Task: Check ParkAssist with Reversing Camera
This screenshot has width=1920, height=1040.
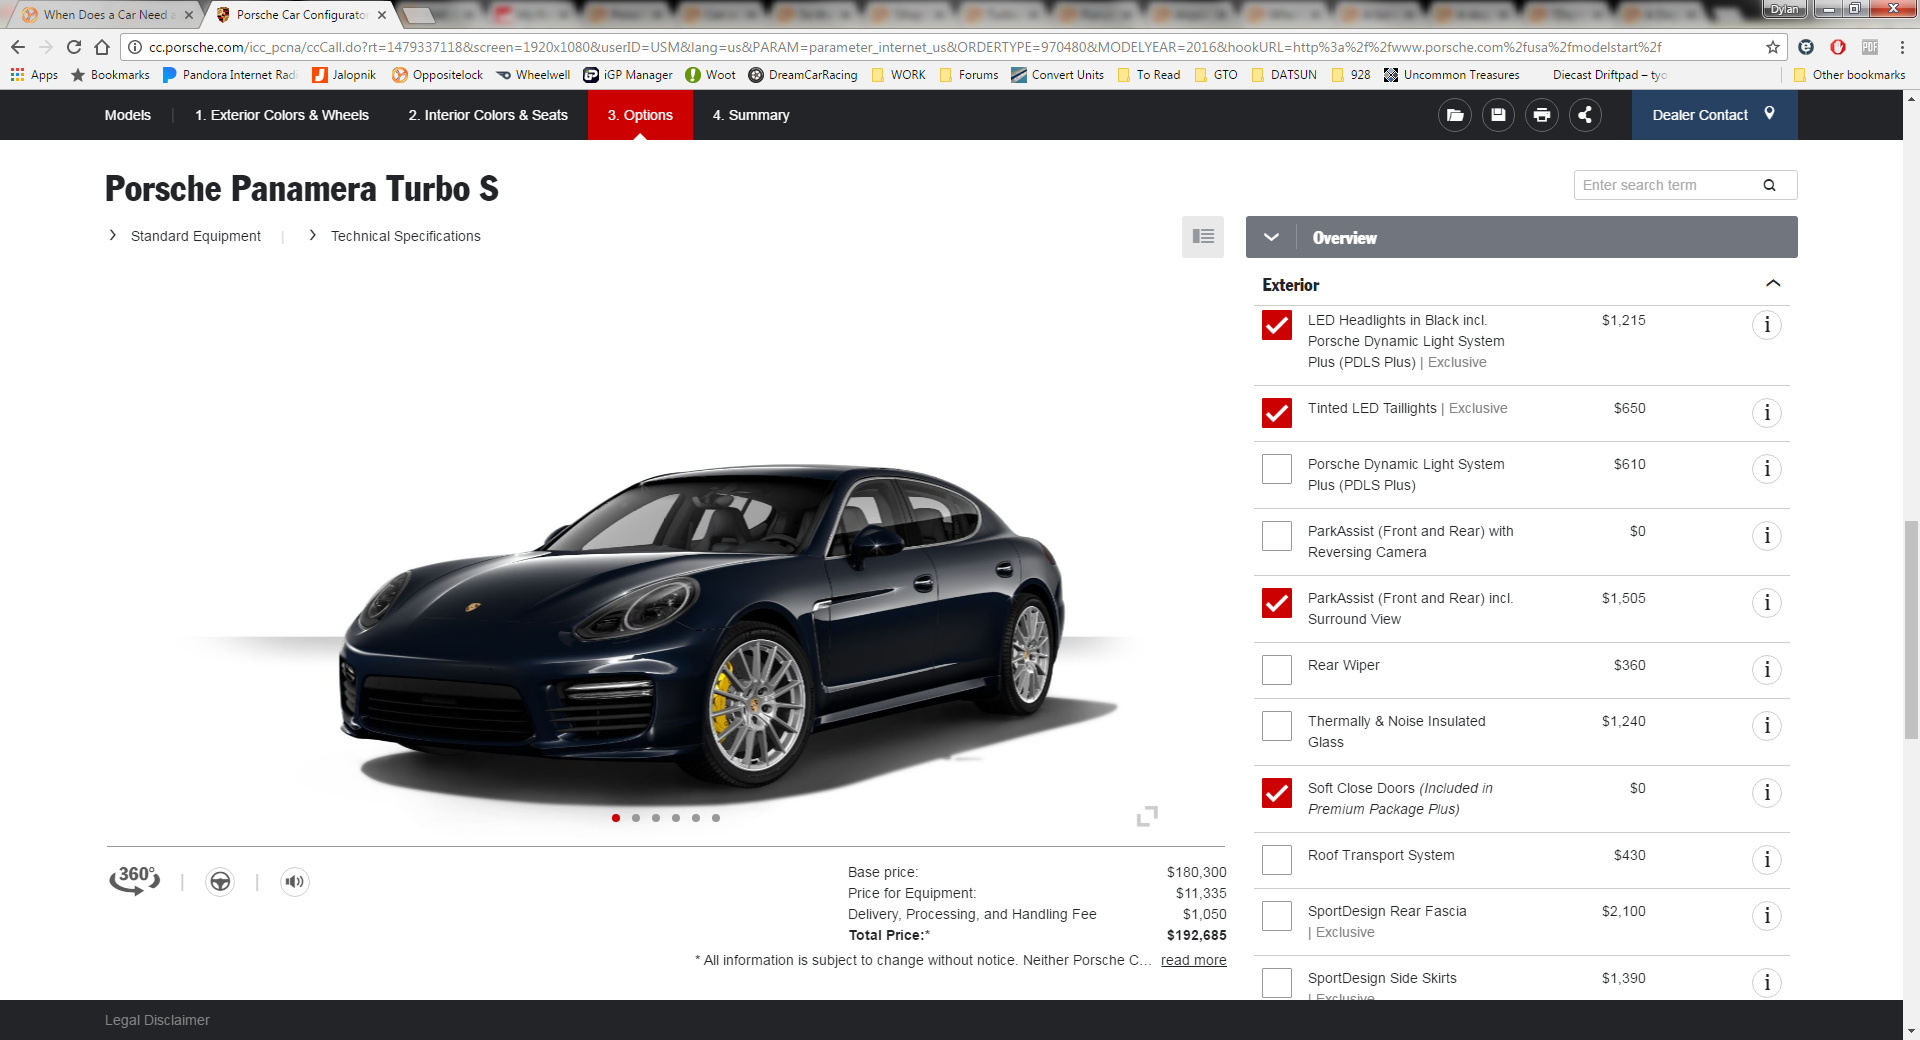Action: coord(1277,536)
